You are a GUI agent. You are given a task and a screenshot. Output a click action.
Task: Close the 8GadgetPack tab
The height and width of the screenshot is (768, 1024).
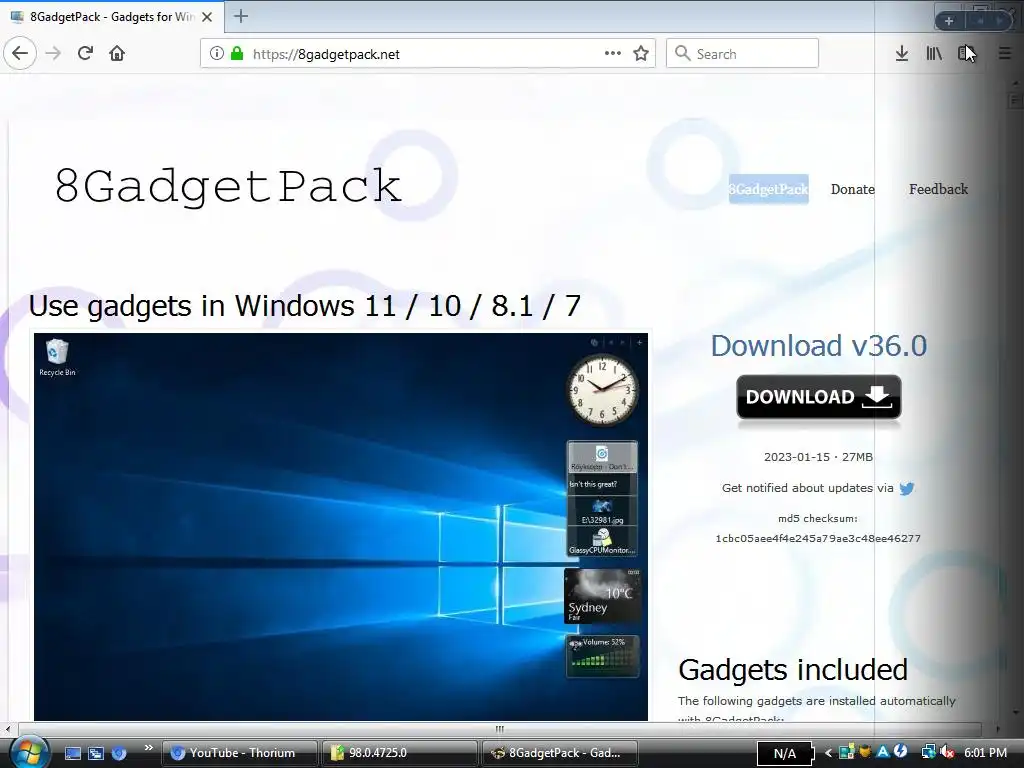tap(207, 17)
